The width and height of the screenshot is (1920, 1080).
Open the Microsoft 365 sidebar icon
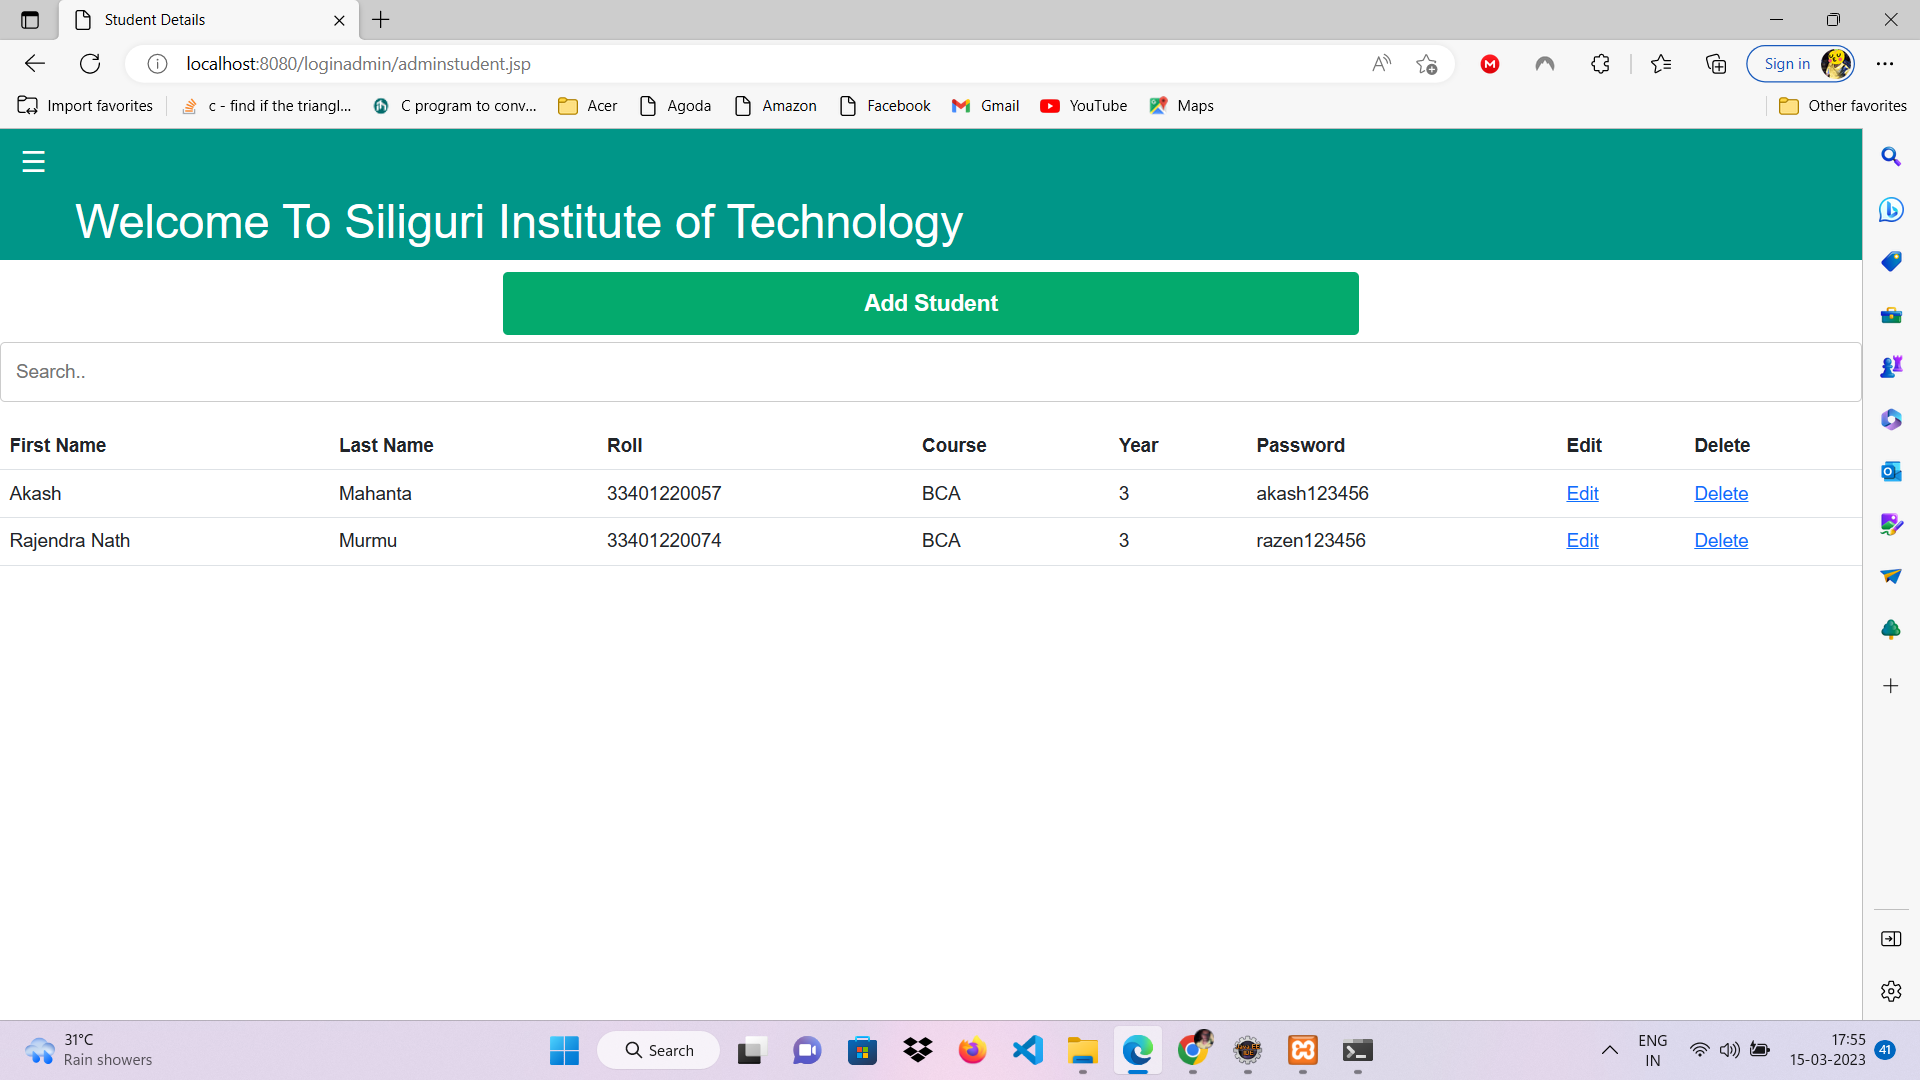coord(1891,419)
